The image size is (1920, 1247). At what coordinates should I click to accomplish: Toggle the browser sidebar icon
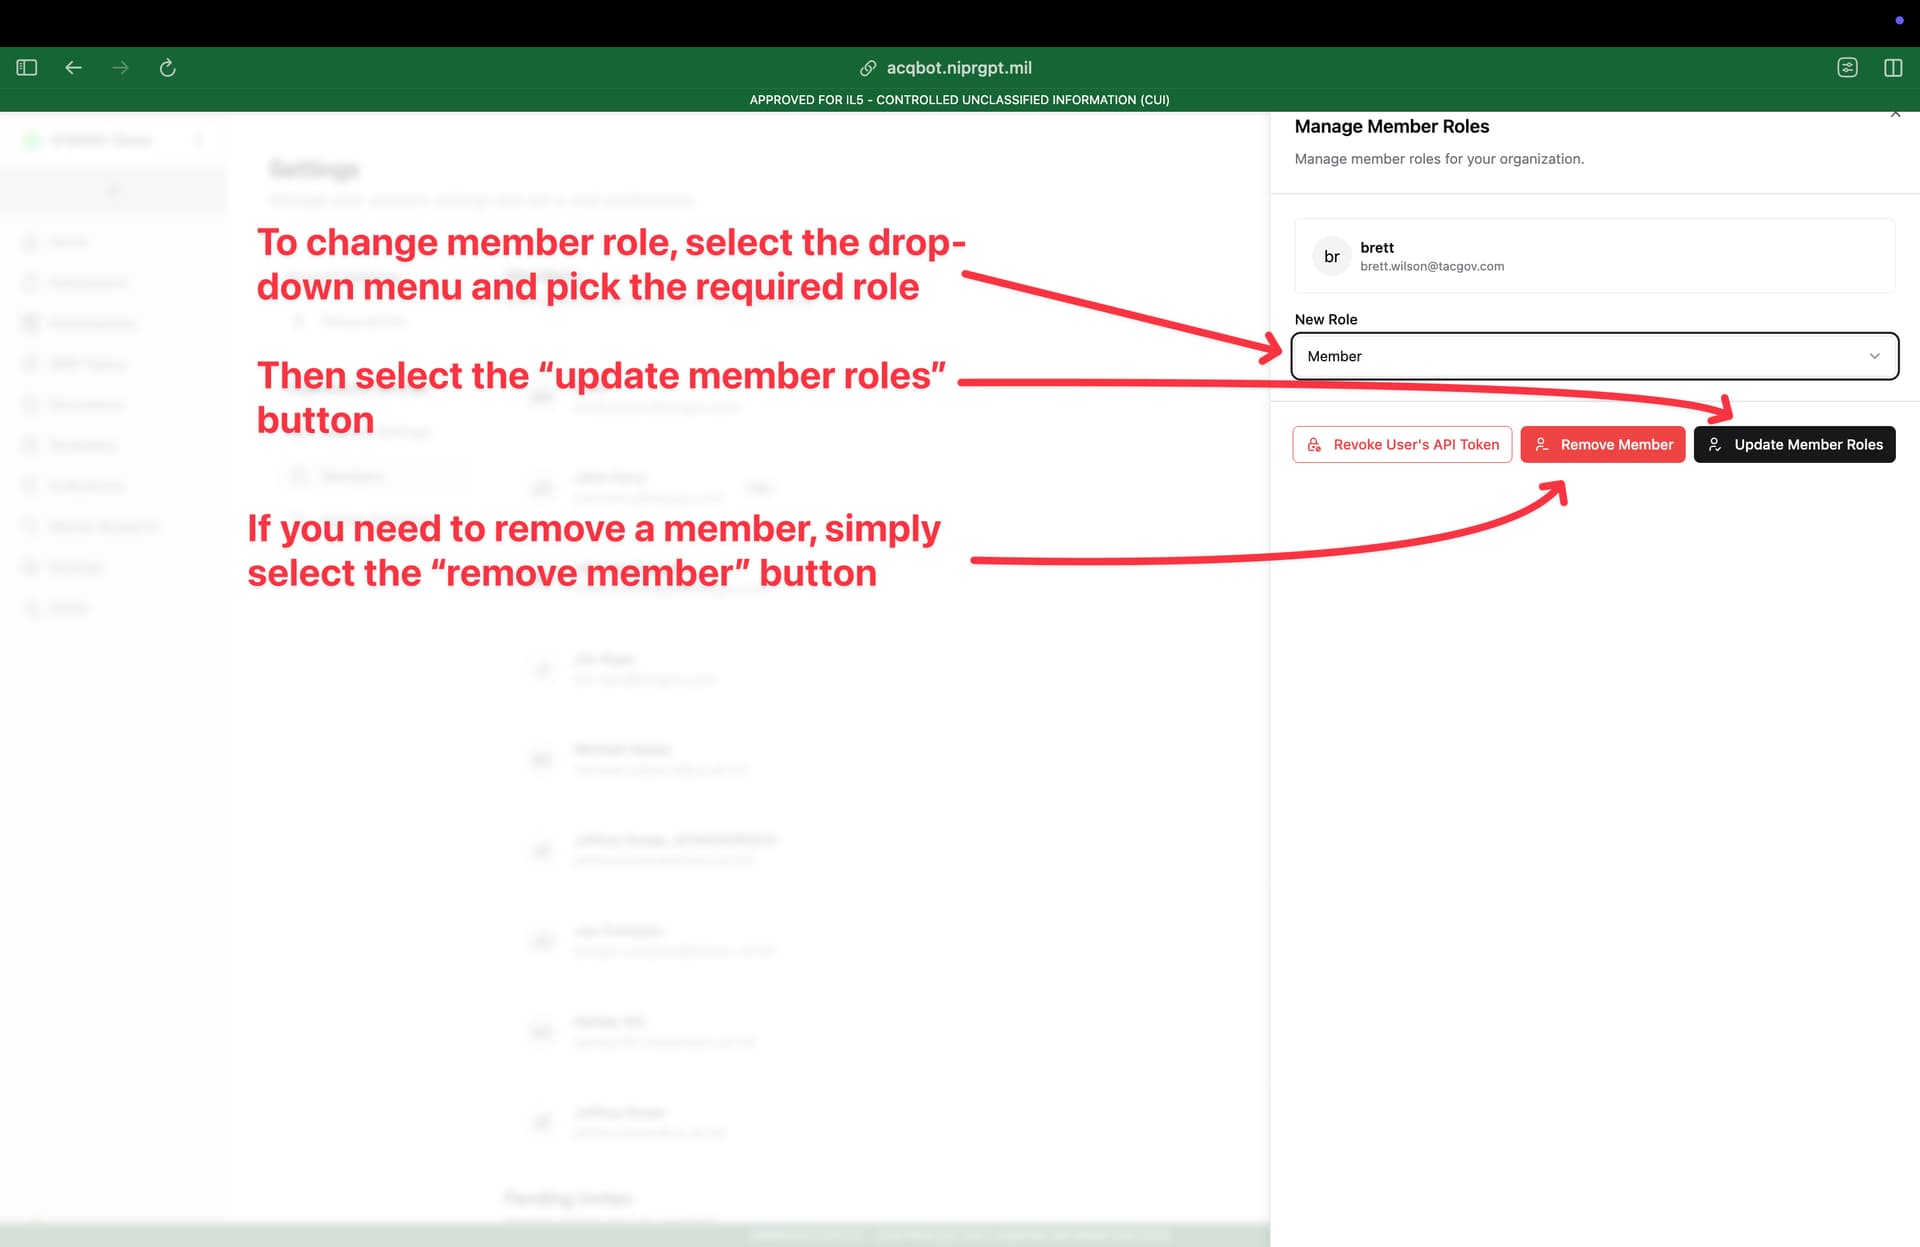click(x=27, y=68)
